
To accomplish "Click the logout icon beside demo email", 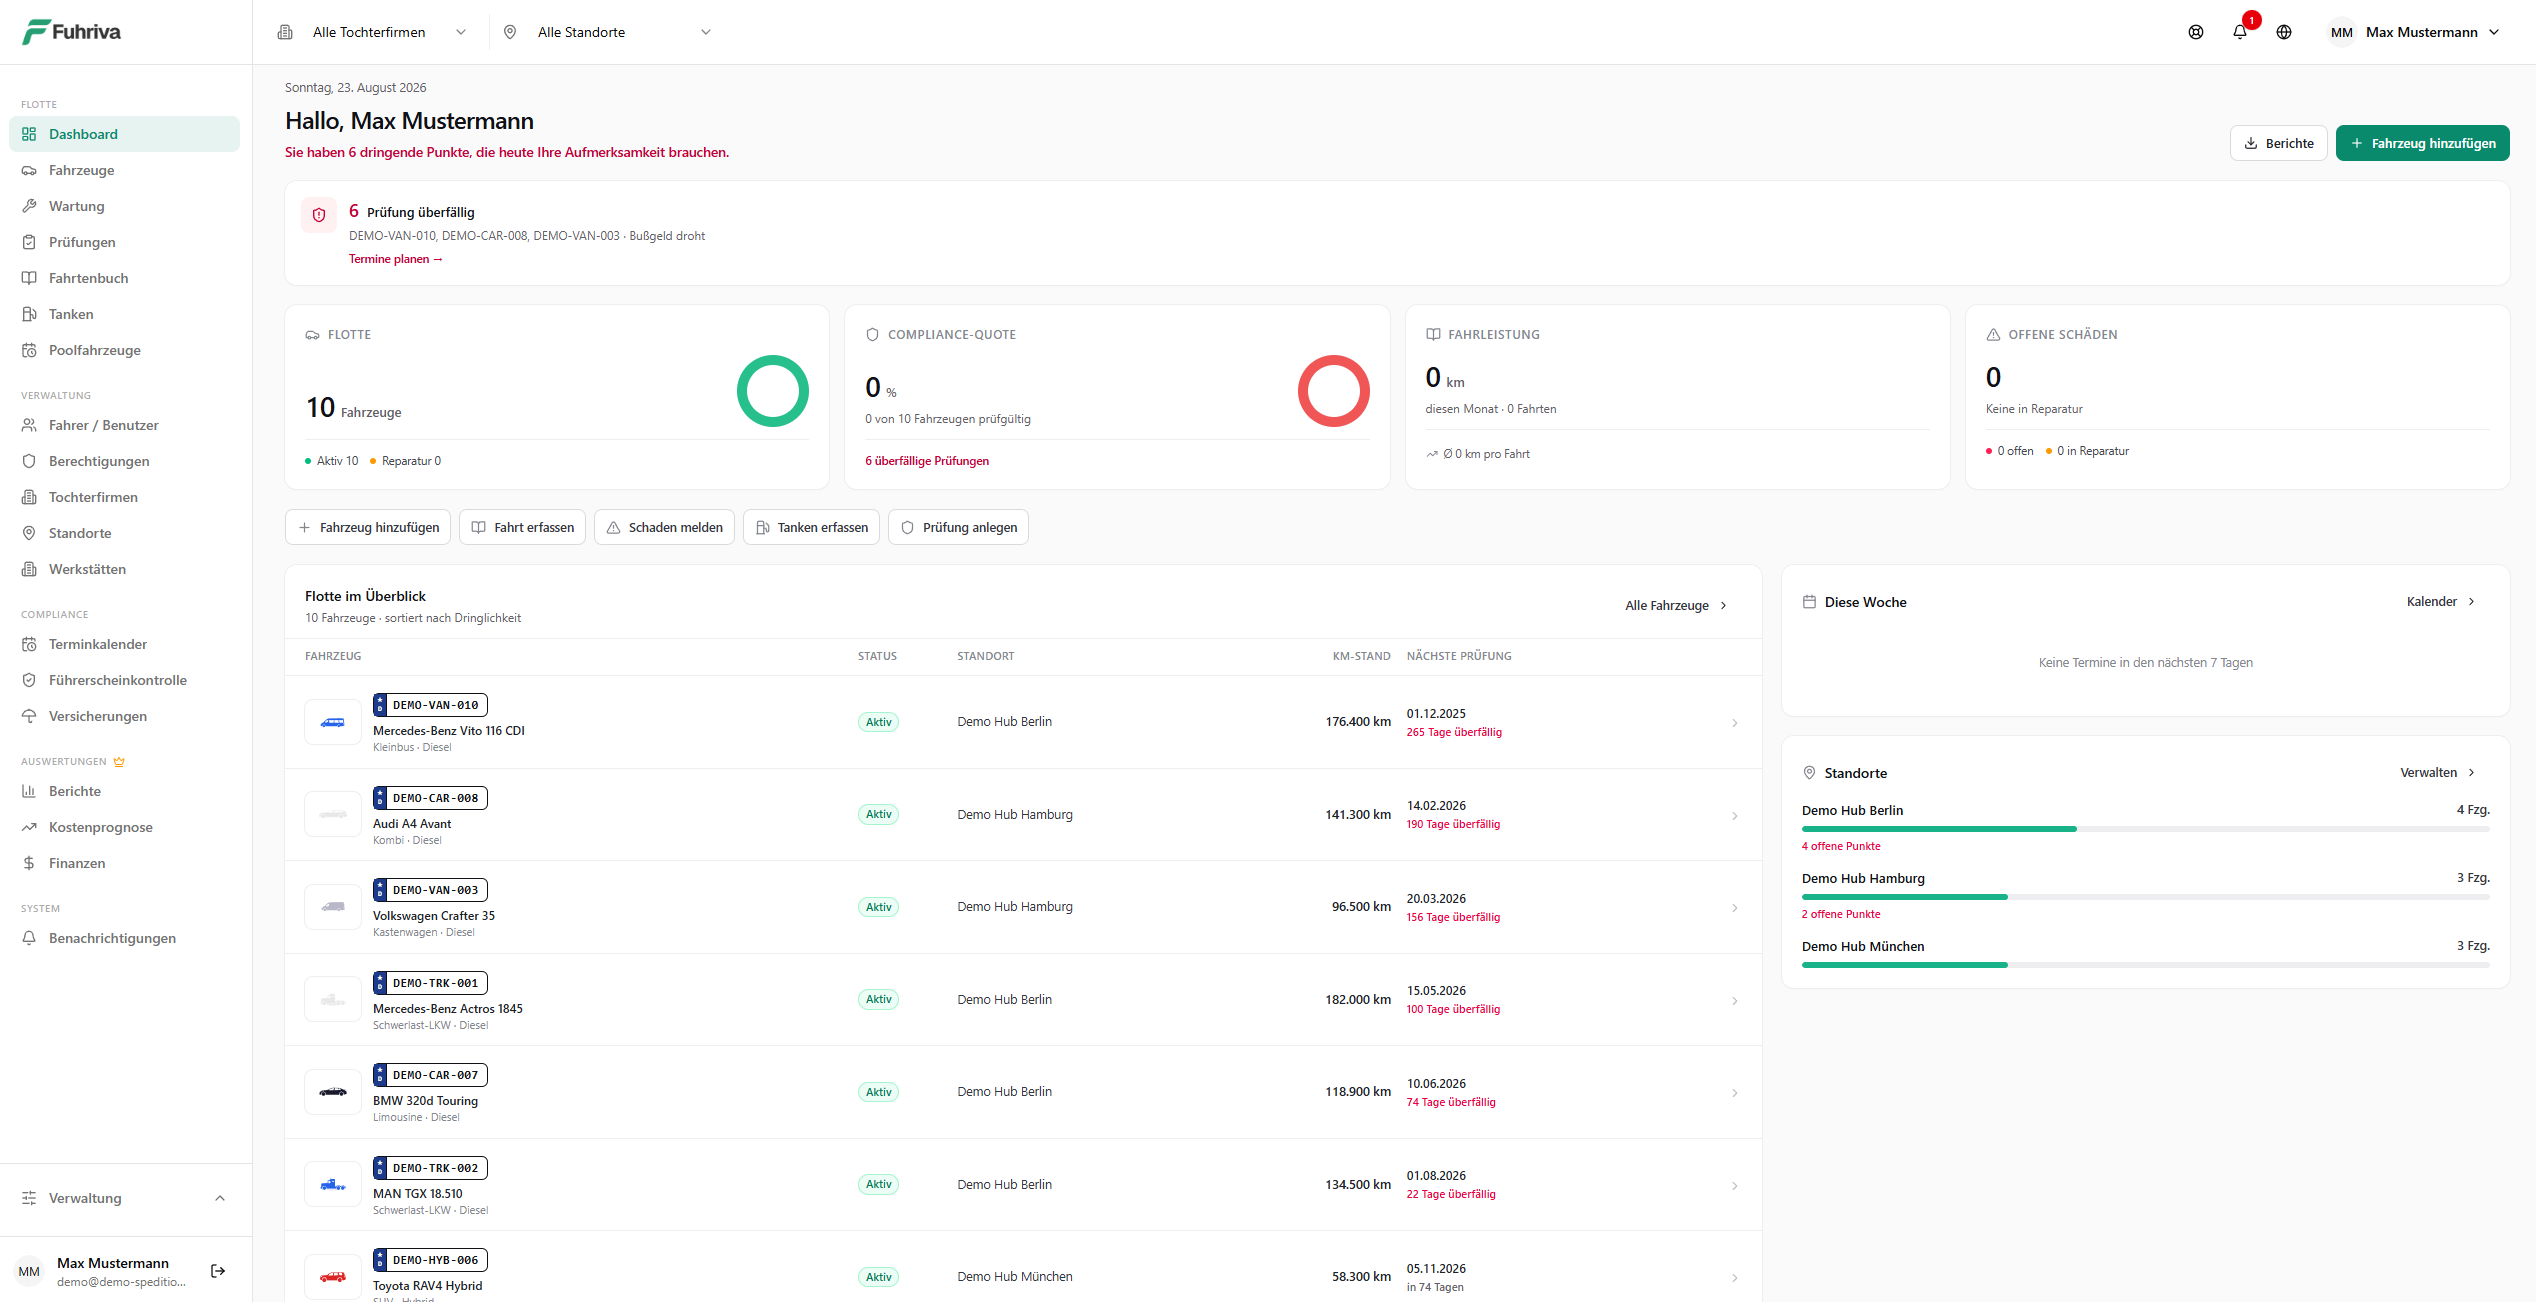I will 218,1271.
